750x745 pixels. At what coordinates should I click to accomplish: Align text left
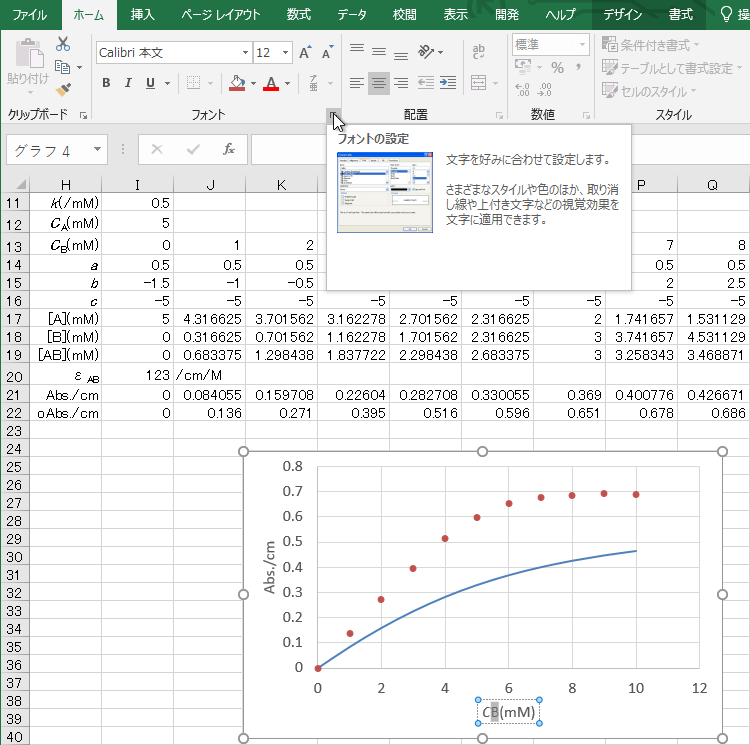[x=356, y=83]
